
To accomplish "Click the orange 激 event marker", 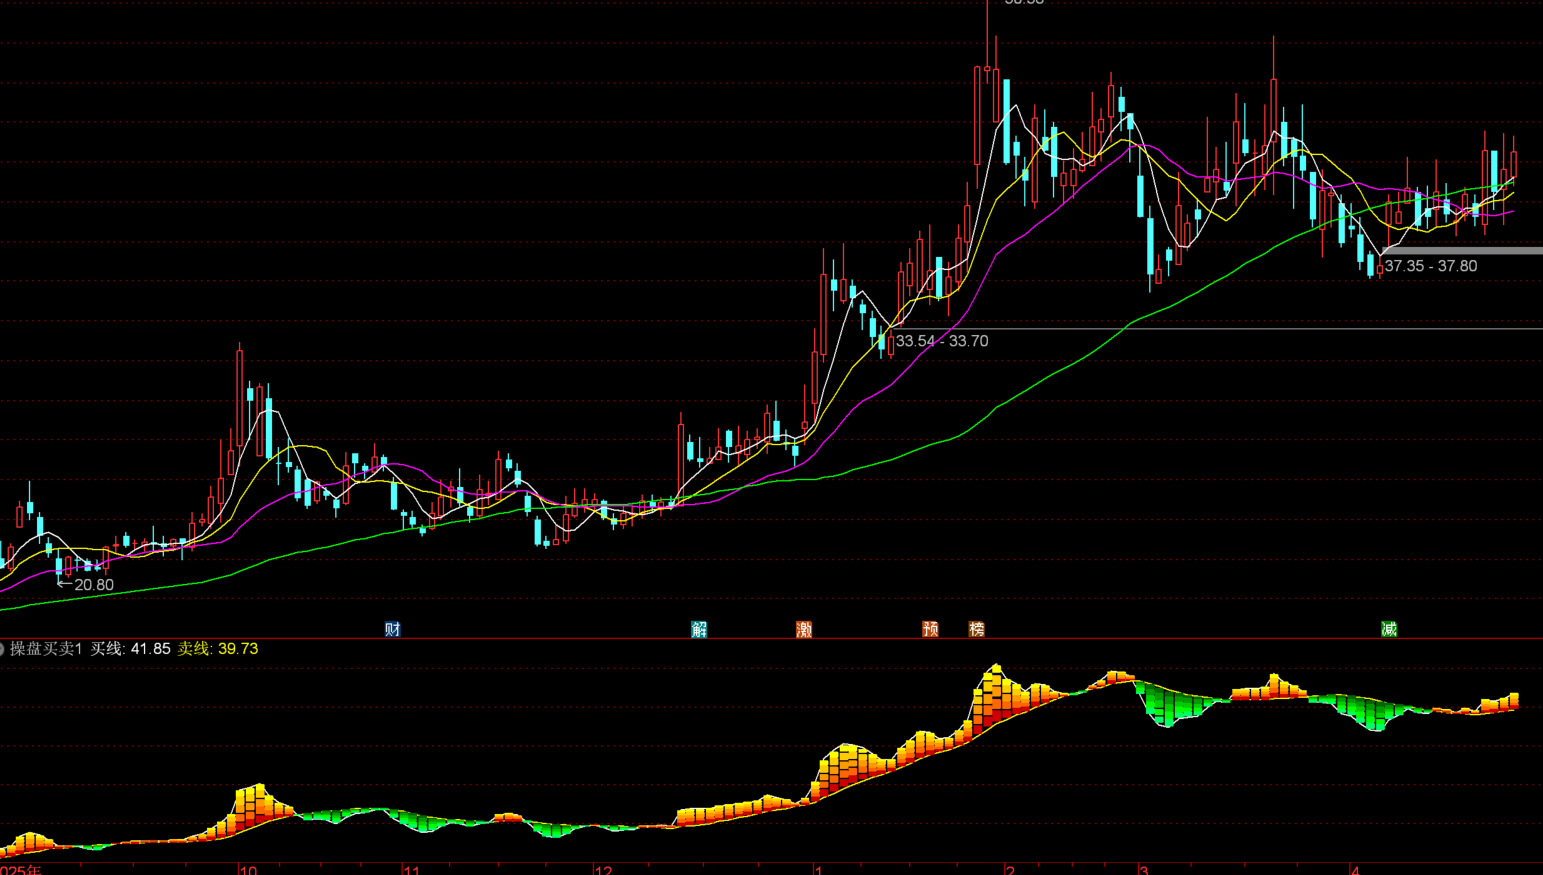I will 804,629.
